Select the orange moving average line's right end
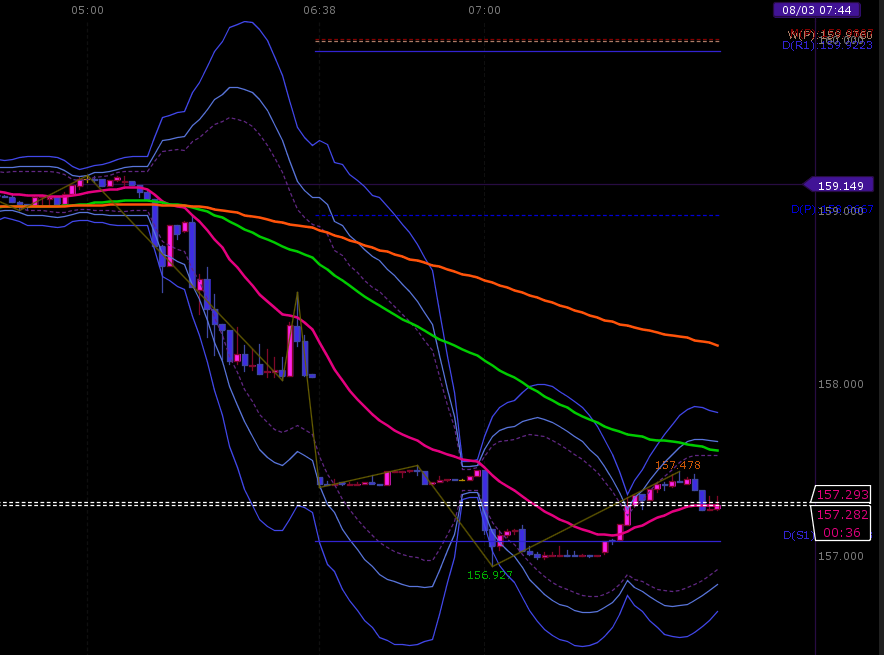 coord(715,344)
